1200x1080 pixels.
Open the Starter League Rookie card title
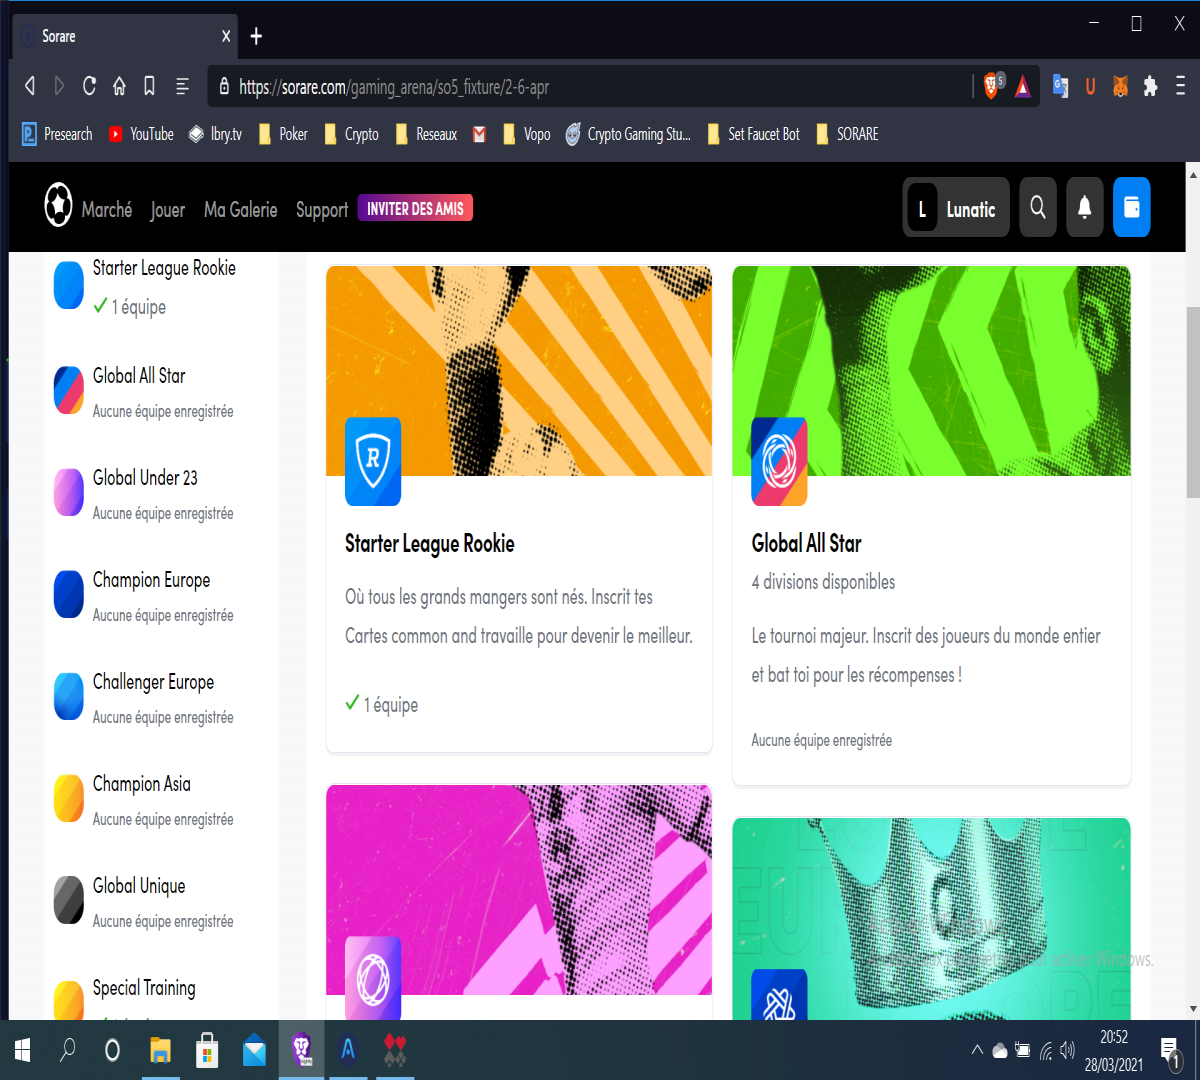[430, 543]
